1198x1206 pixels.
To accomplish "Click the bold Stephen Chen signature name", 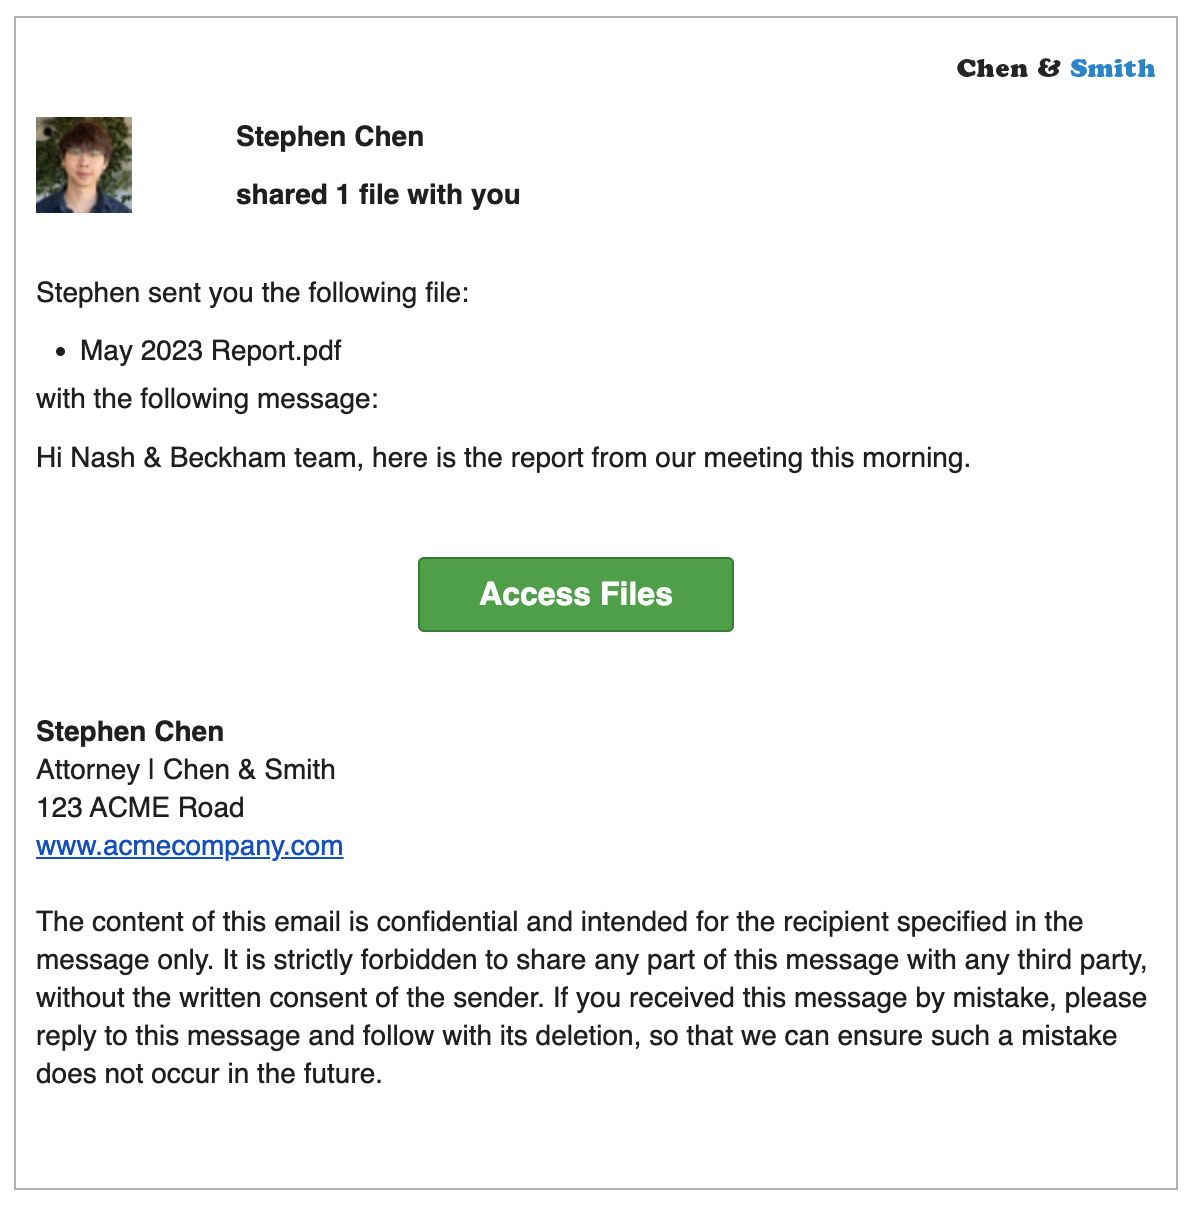I will pyautogui.click(x=130, y=731).
